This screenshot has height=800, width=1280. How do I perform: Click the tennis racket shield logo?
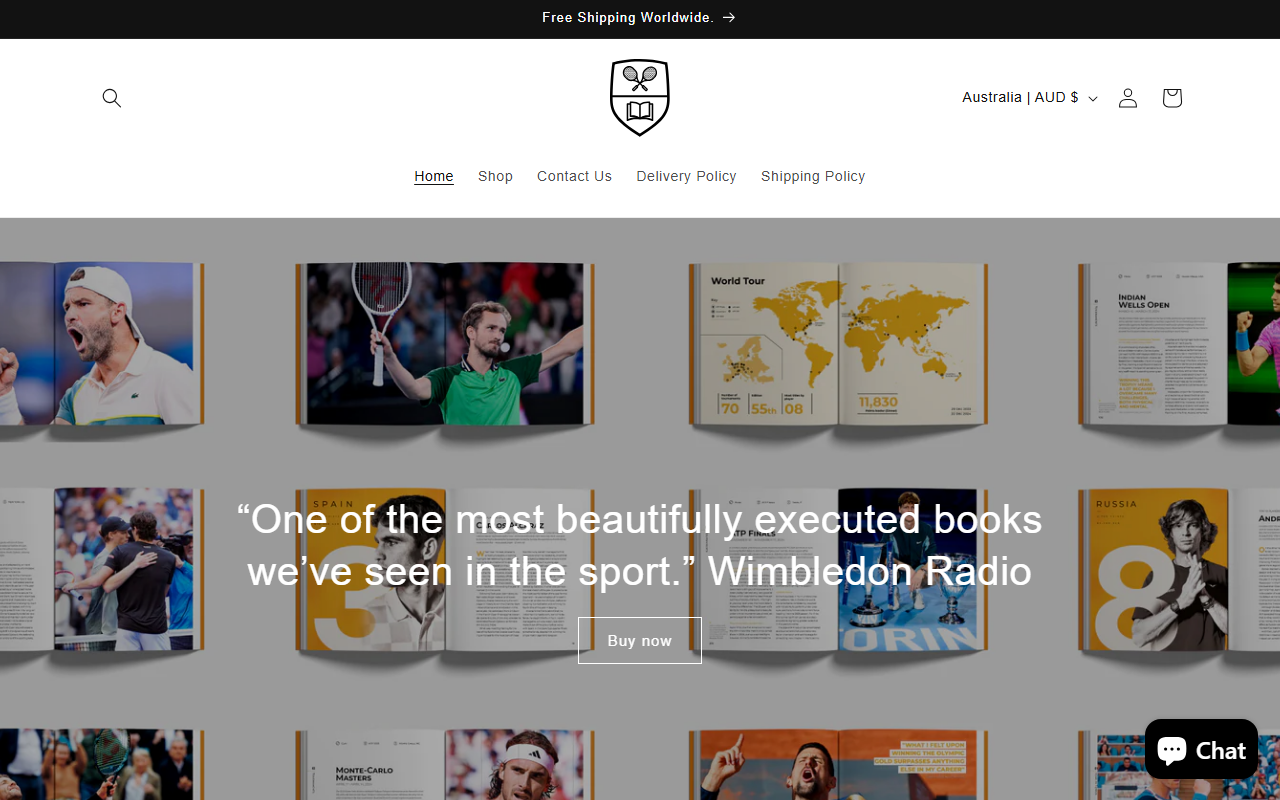pos(640,98)
